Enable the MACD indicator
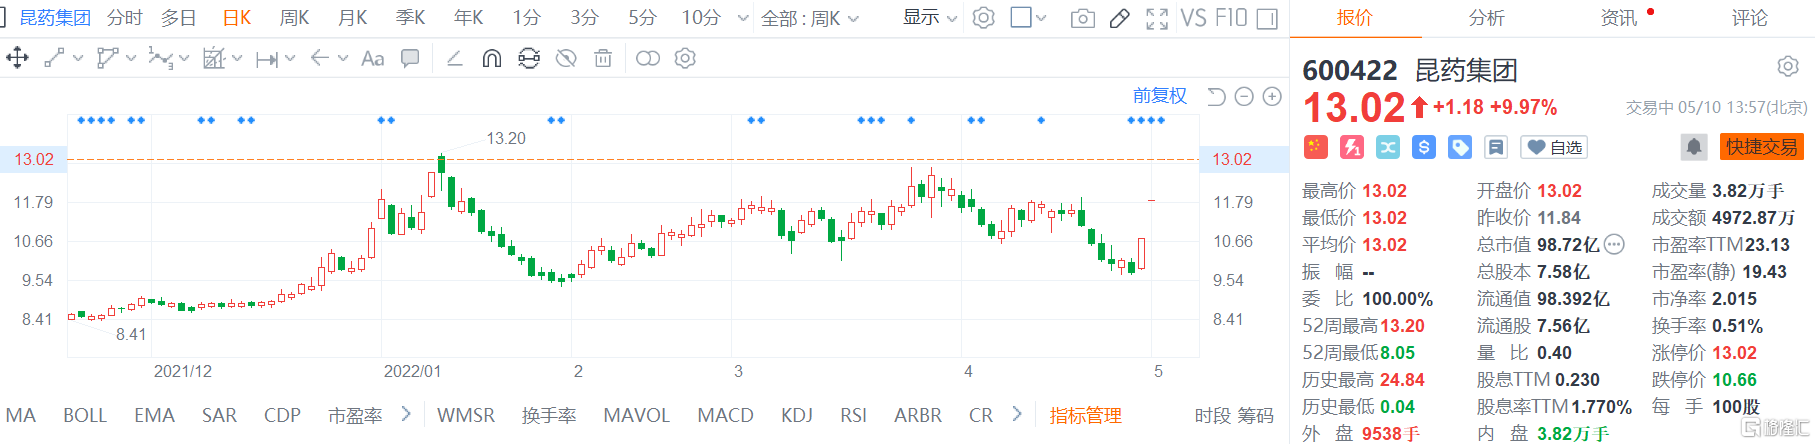This screenshot has width=1816, height=444. 725,415
